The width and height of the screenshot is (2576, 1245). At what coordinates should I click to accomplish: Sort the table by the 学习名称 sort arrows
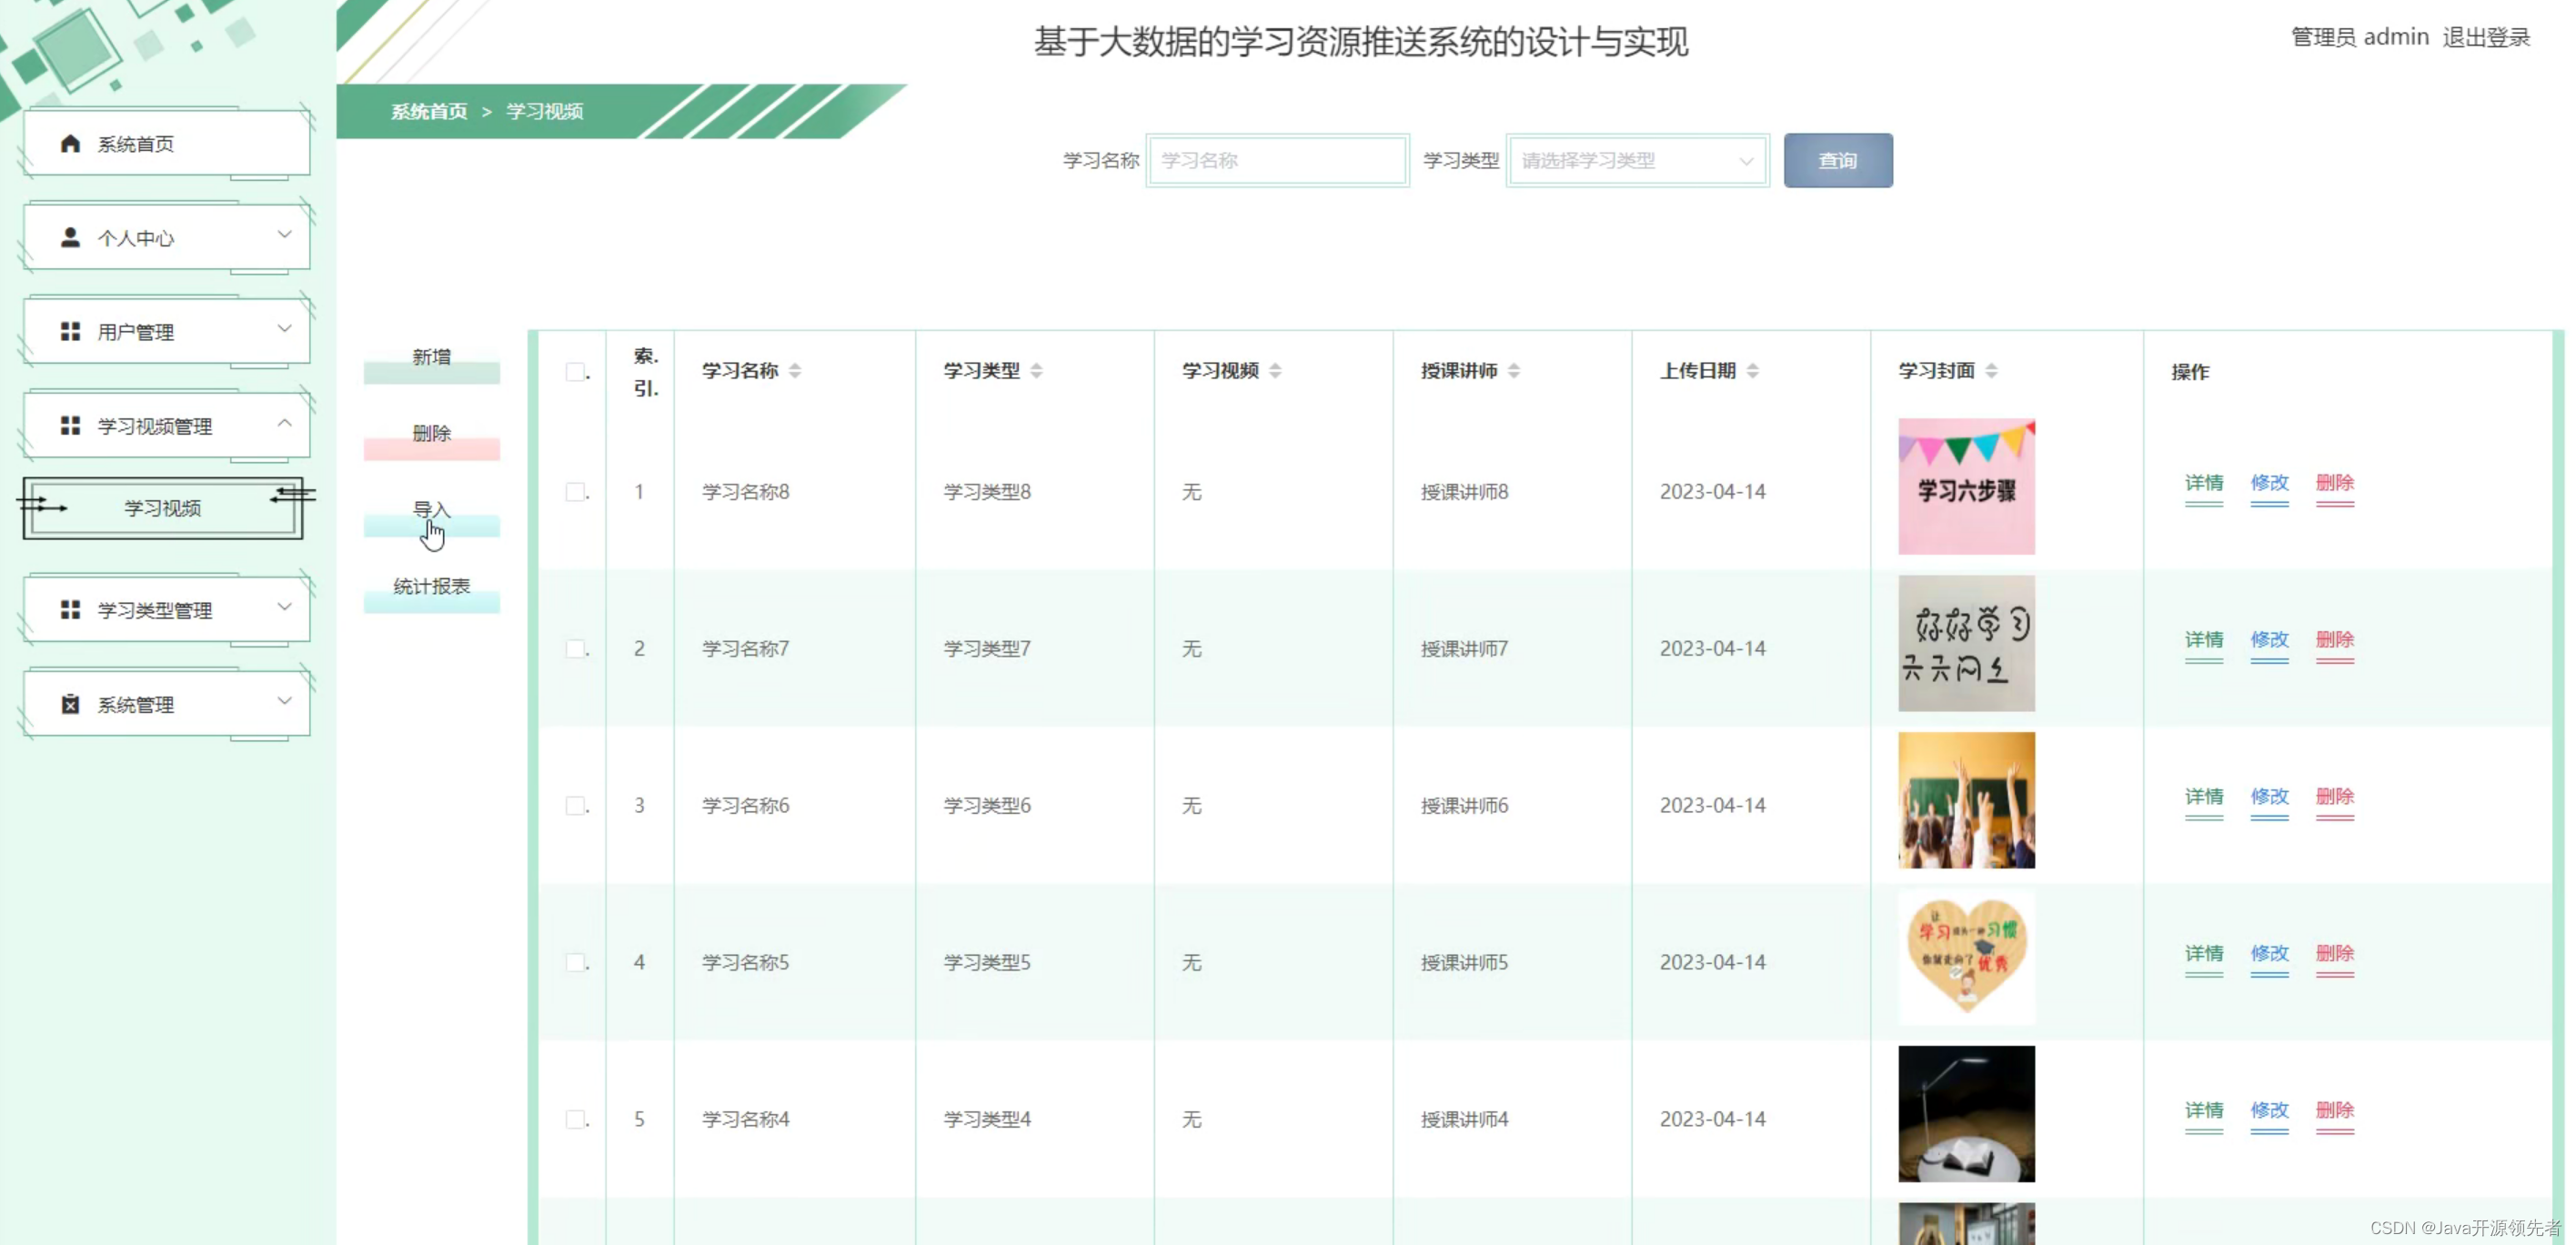(x=795, y=371)
